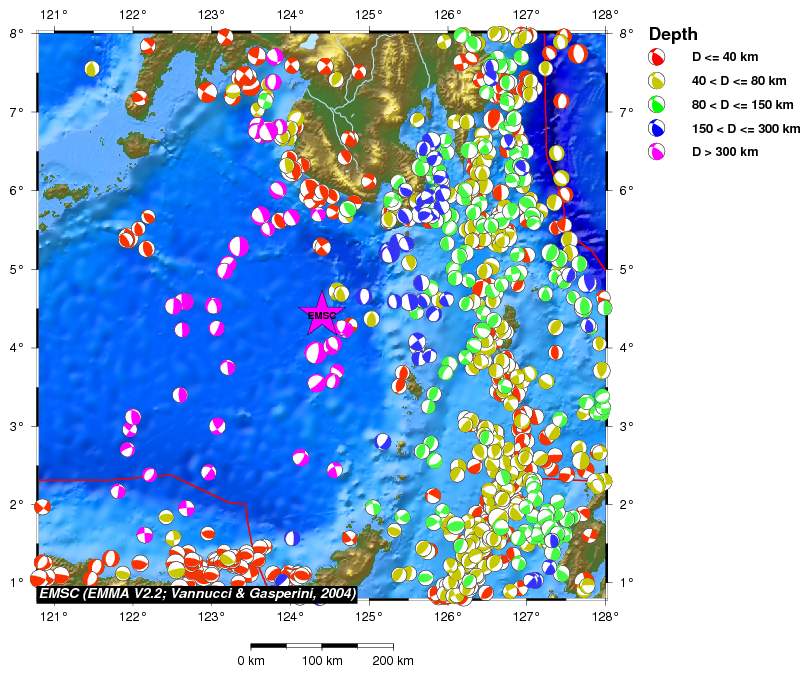Click the '200 km' scale bar label
The image size is (810, 675).
(392, 661)
